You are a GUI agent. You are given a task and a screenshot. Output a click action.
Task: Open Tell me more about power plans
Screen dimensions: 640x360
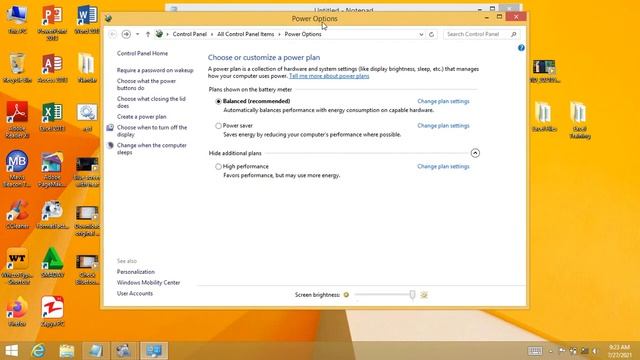click(x=329, y=76)
